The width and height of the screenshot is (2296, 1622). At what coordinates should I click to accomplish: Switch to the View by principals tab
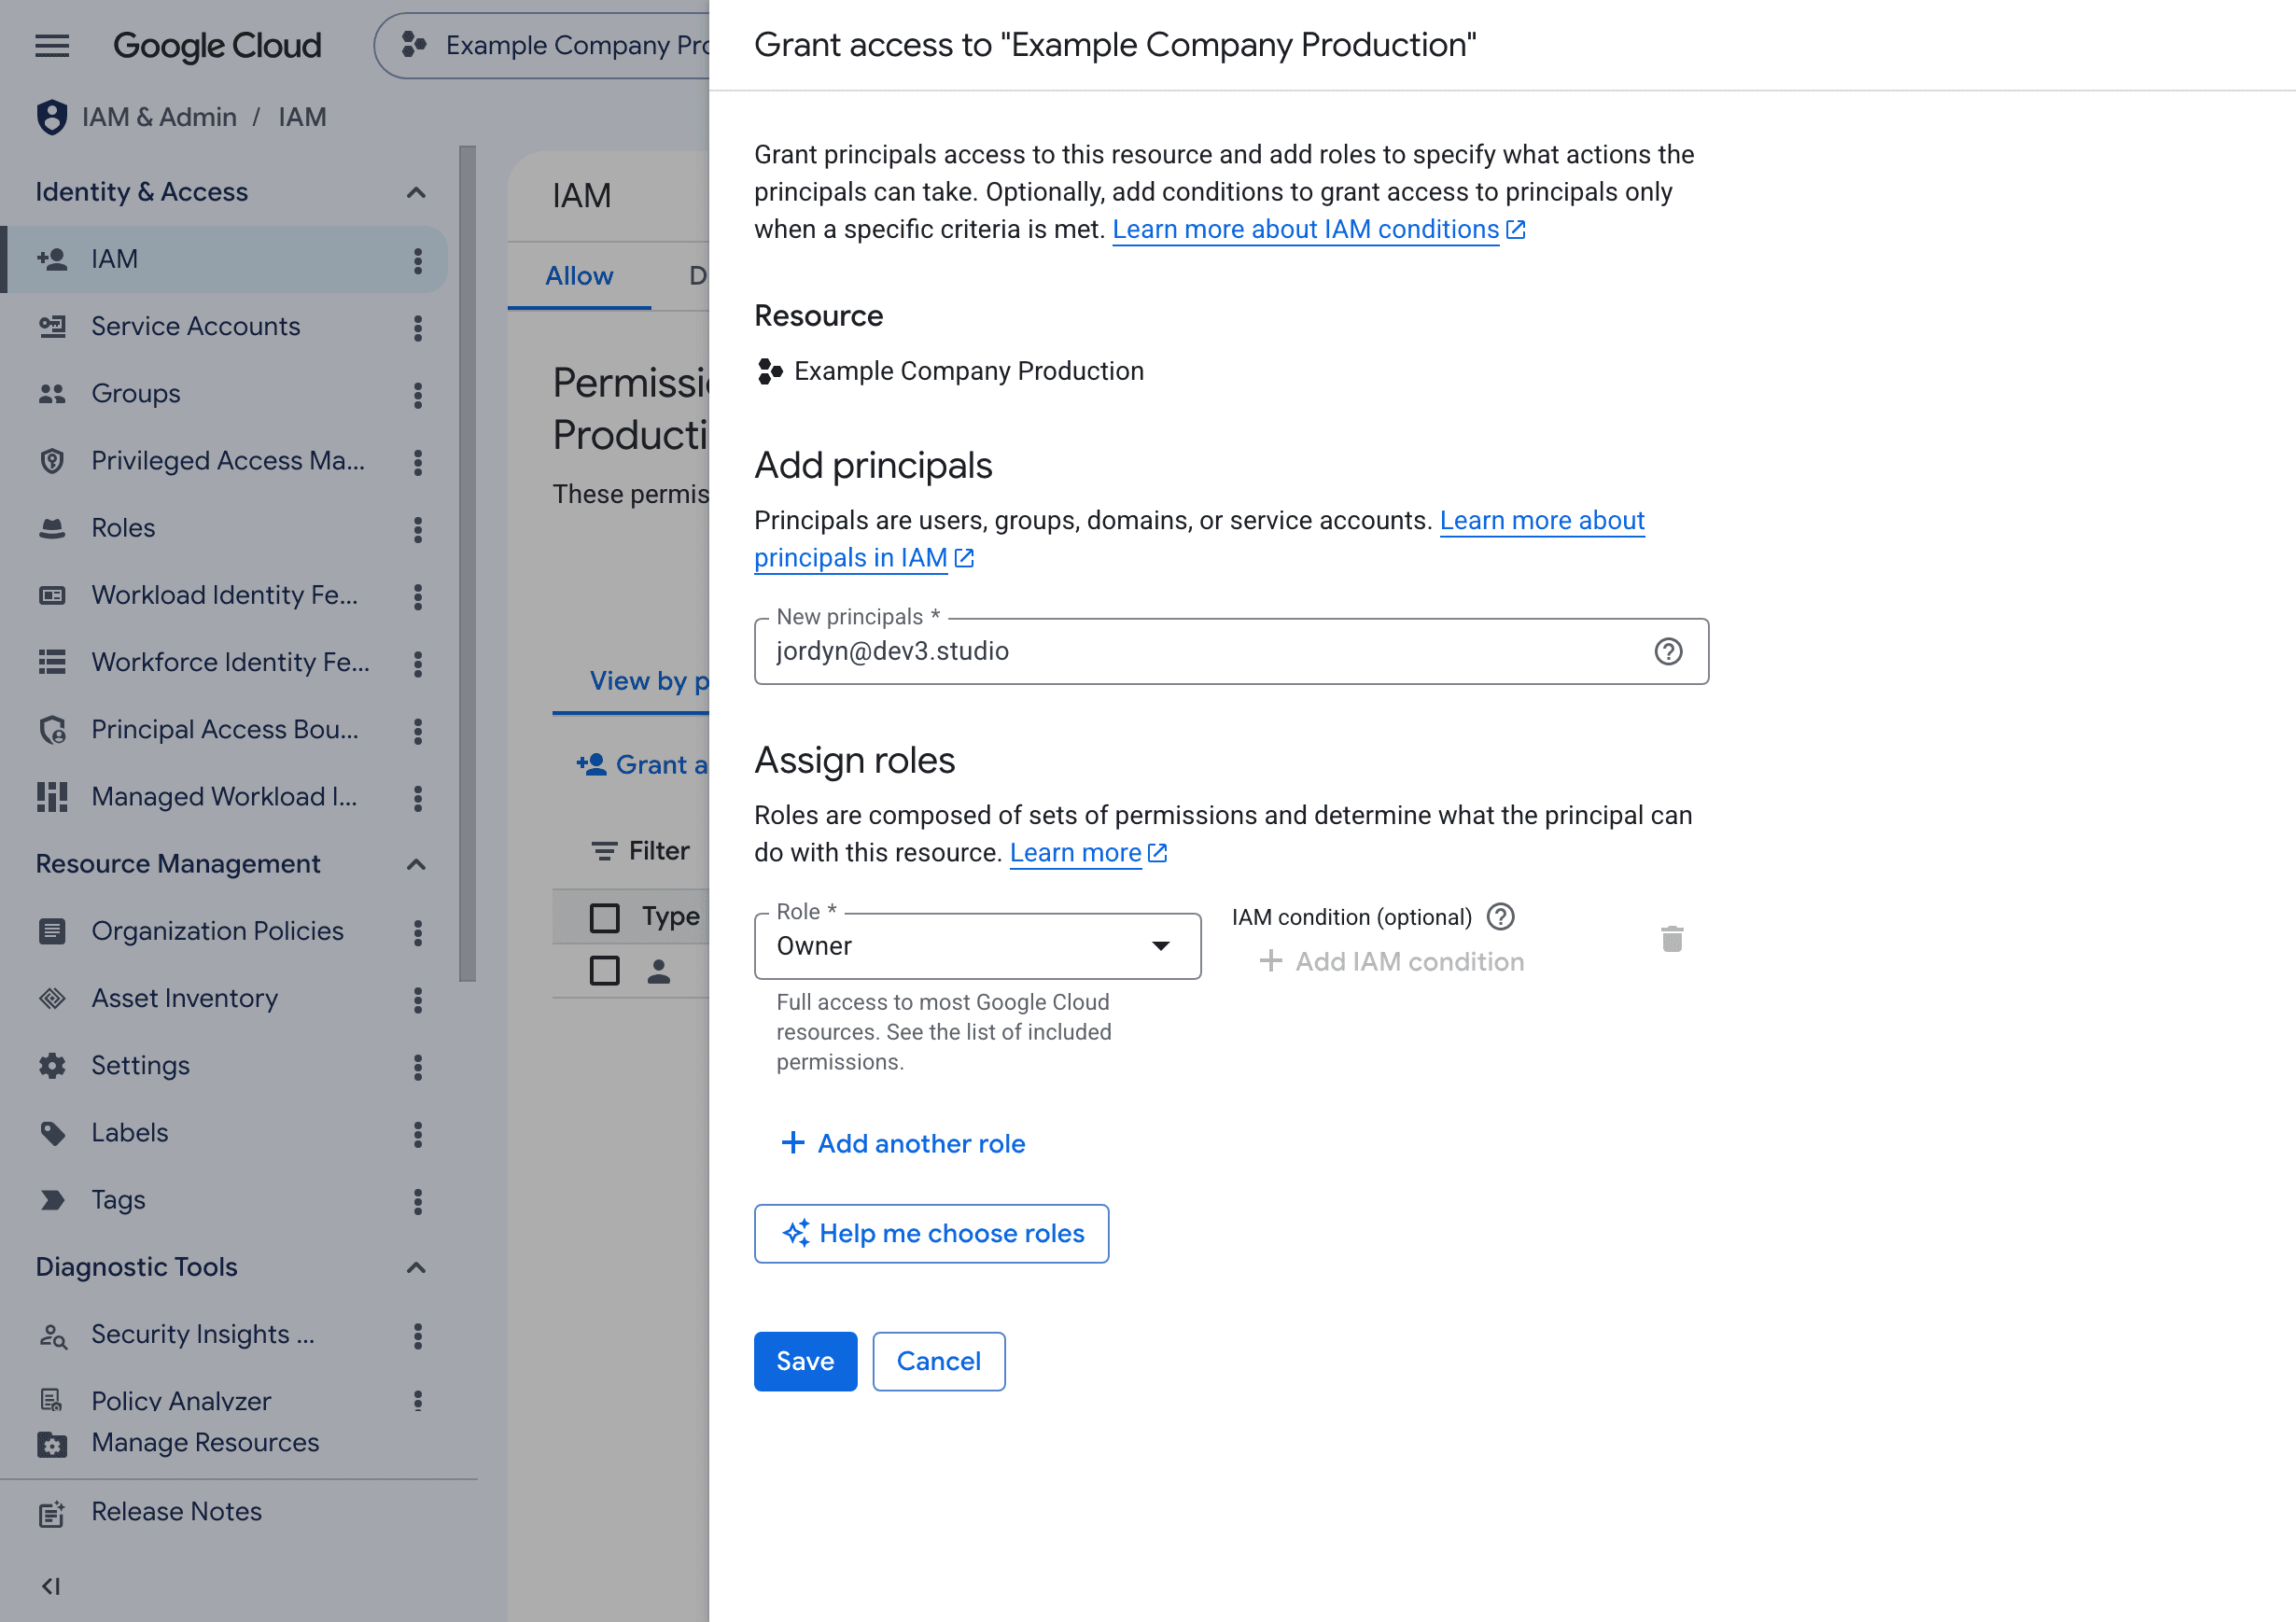pyautogui.click(x=632, y=682)
